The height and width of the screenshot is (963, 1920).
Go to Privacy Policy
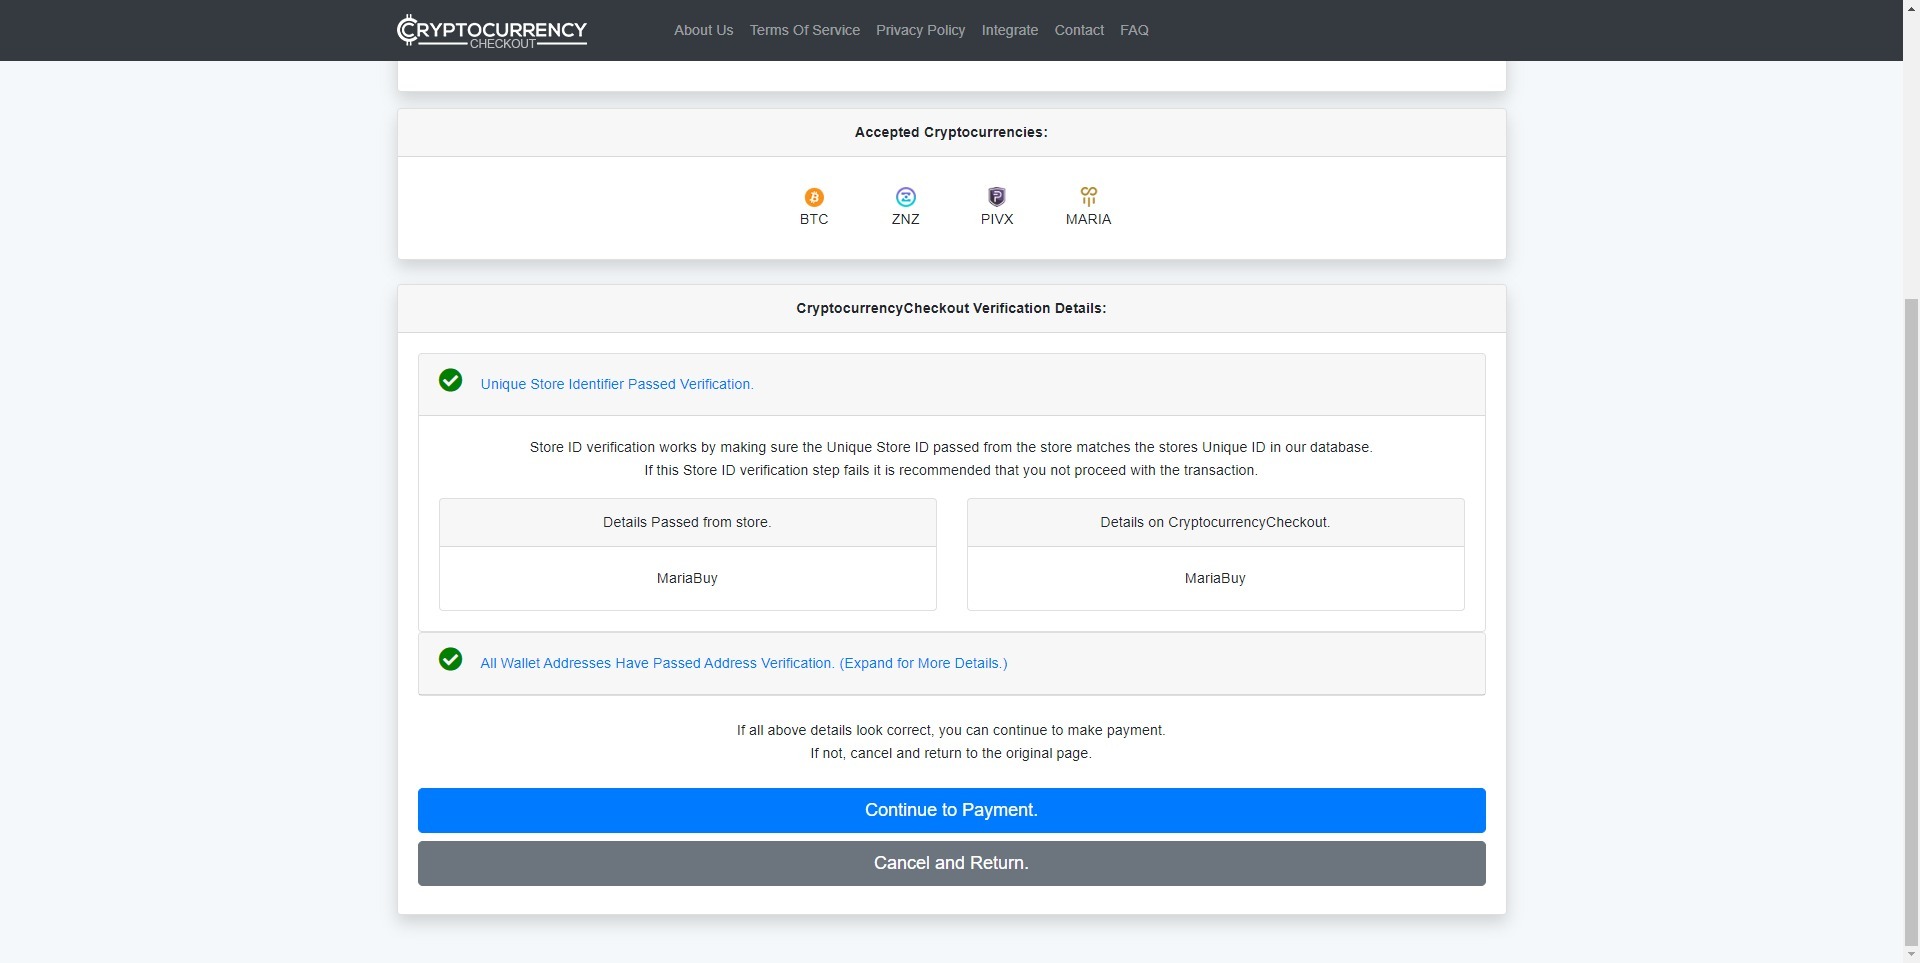click(921, 30)
